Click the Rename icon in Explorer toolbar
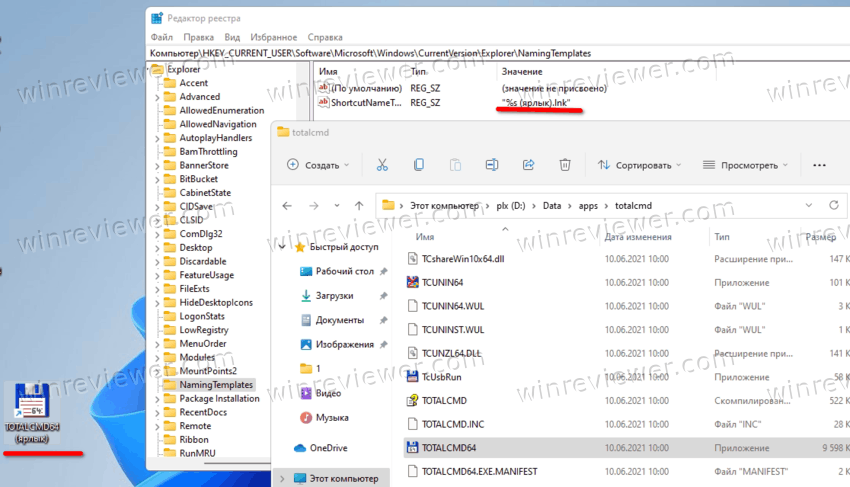850x487 pixels. pos(491,165)
